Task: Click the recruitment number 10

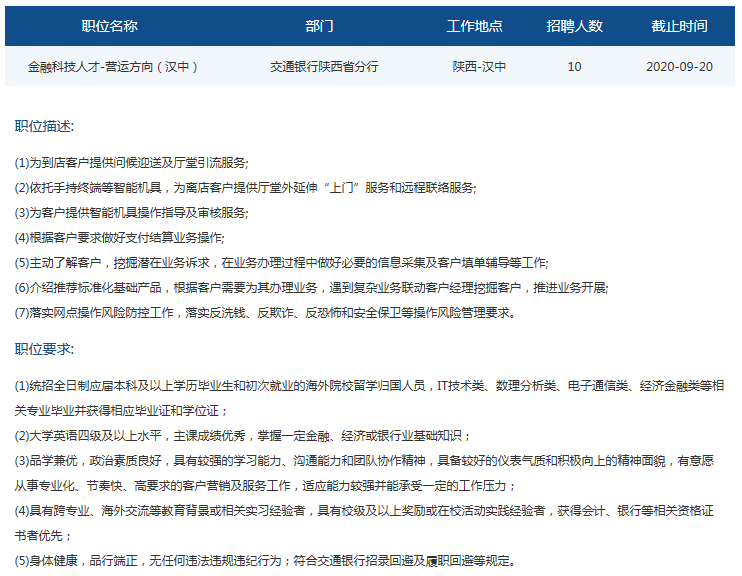Action: [574, 67]
